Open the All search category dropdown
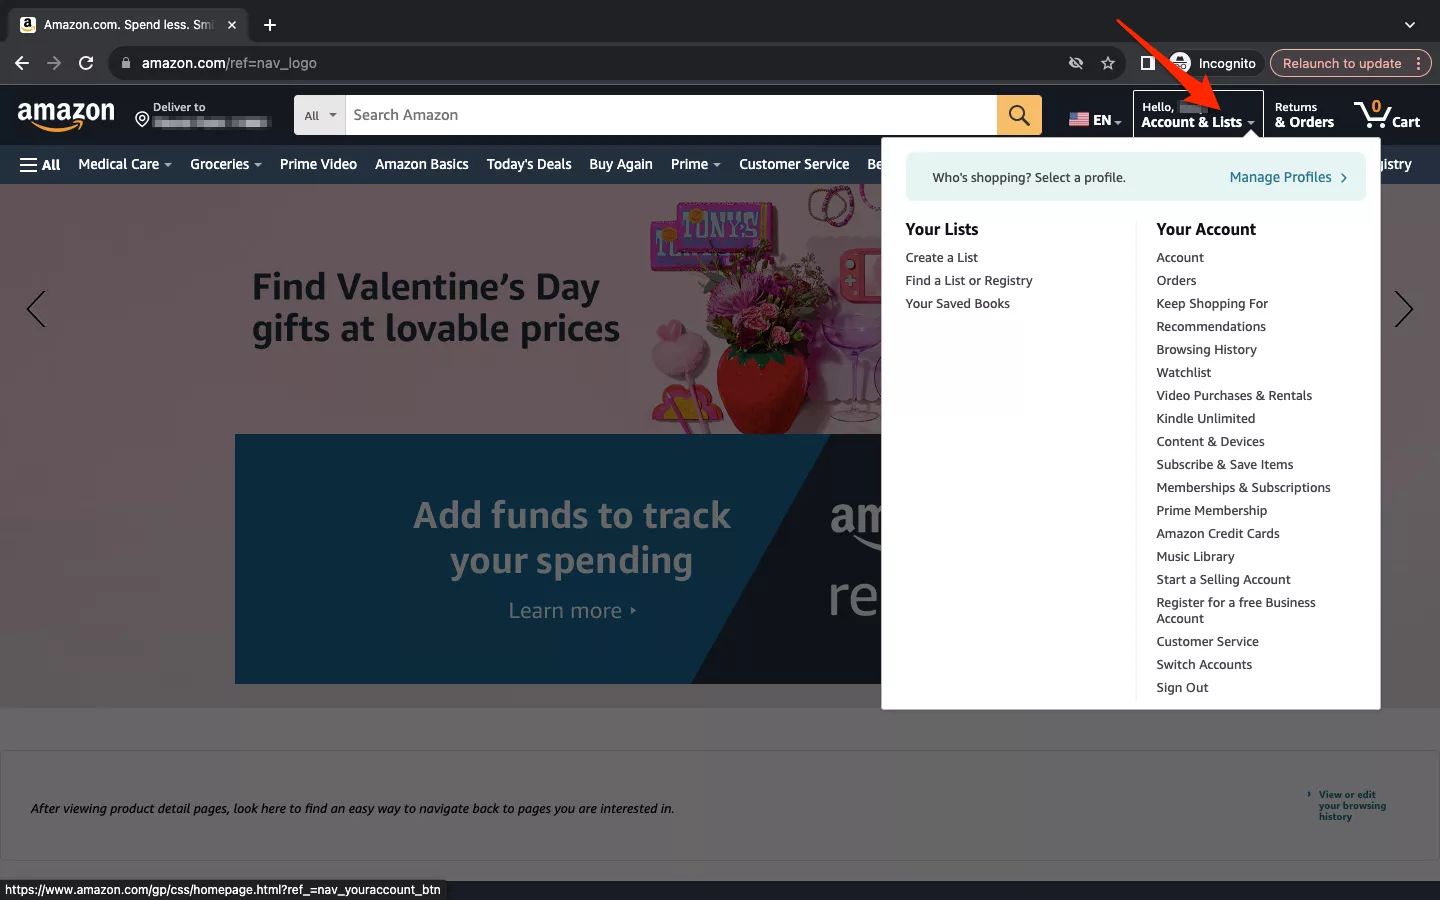 pyautogui.click(x=320, y=116)
